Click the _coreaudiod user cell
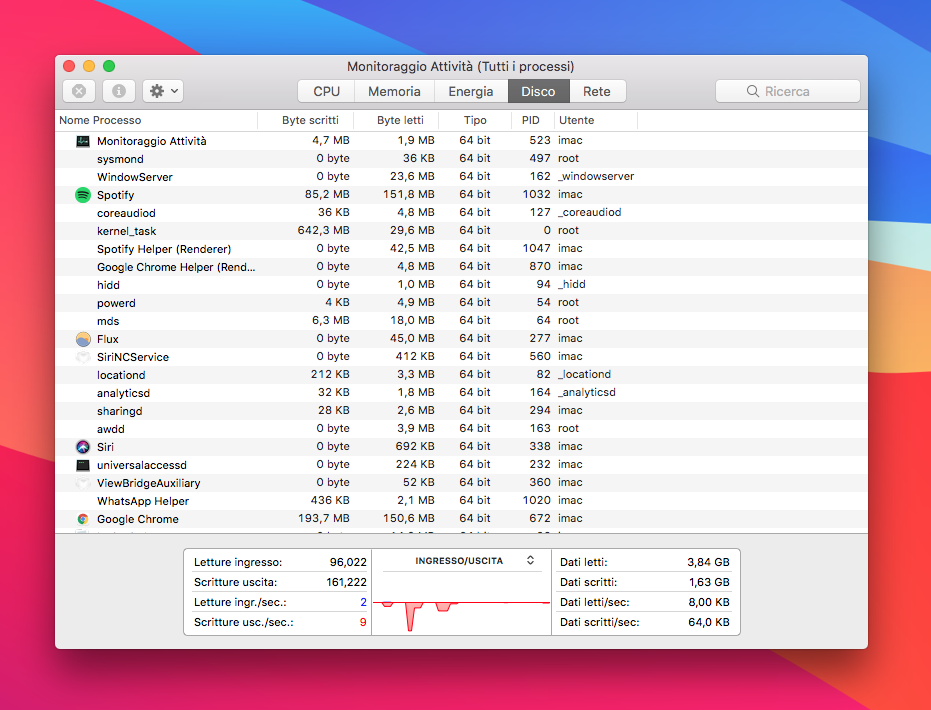 (590, 213)
